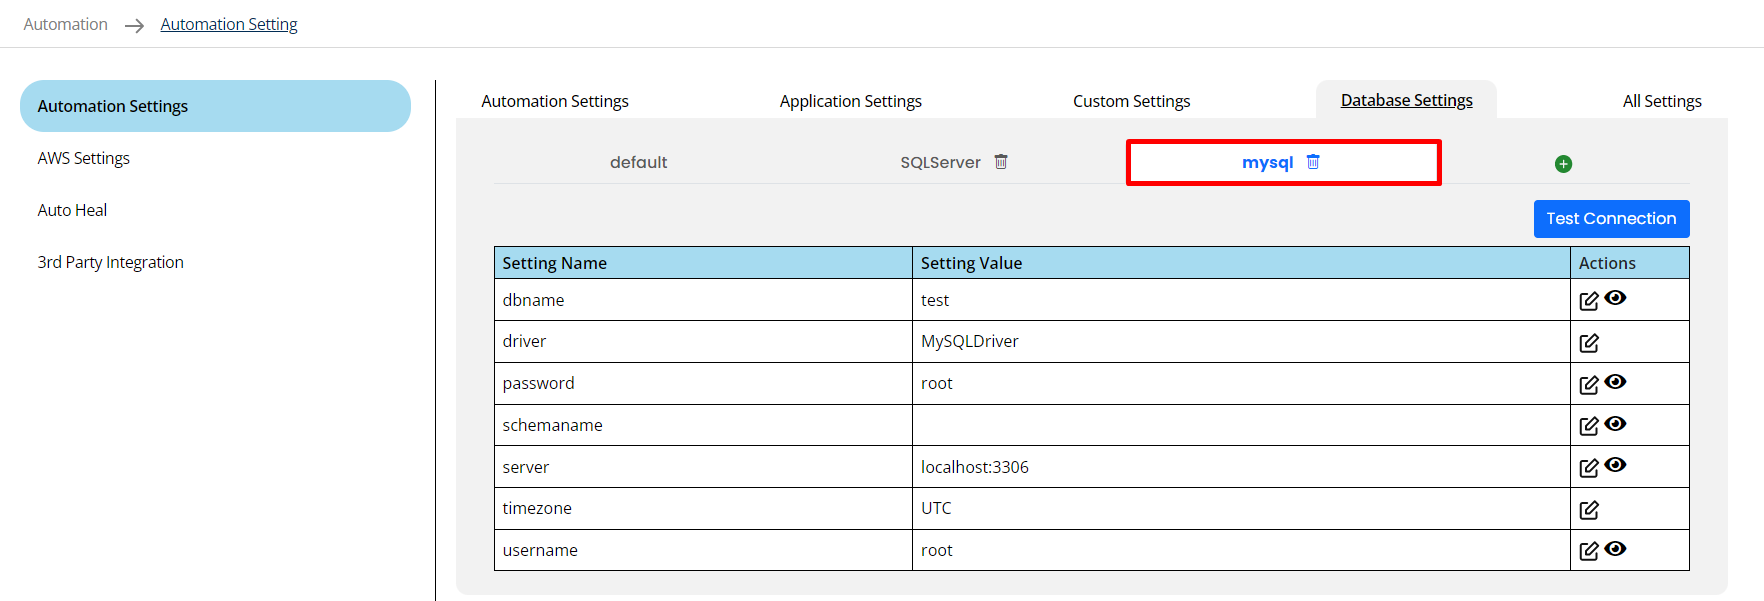Click edit icon for timezone row
Screen dimensions: 1764x601
point(1588,510)
